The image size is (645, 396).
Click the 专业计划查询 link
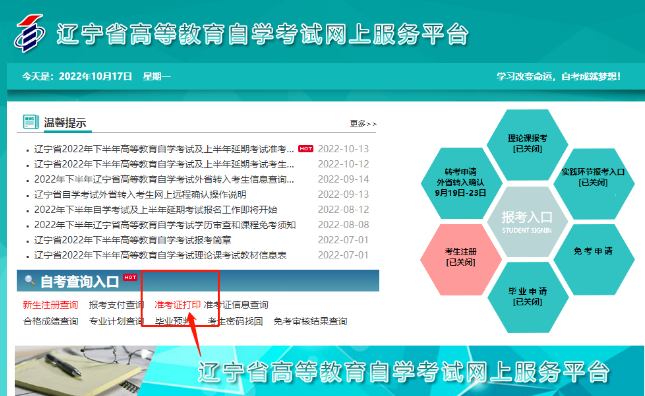116,321
